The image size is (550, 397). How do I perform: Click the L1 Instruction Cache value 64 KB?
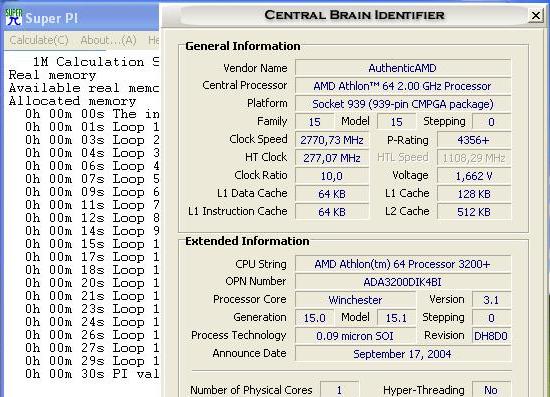(332, 212)
